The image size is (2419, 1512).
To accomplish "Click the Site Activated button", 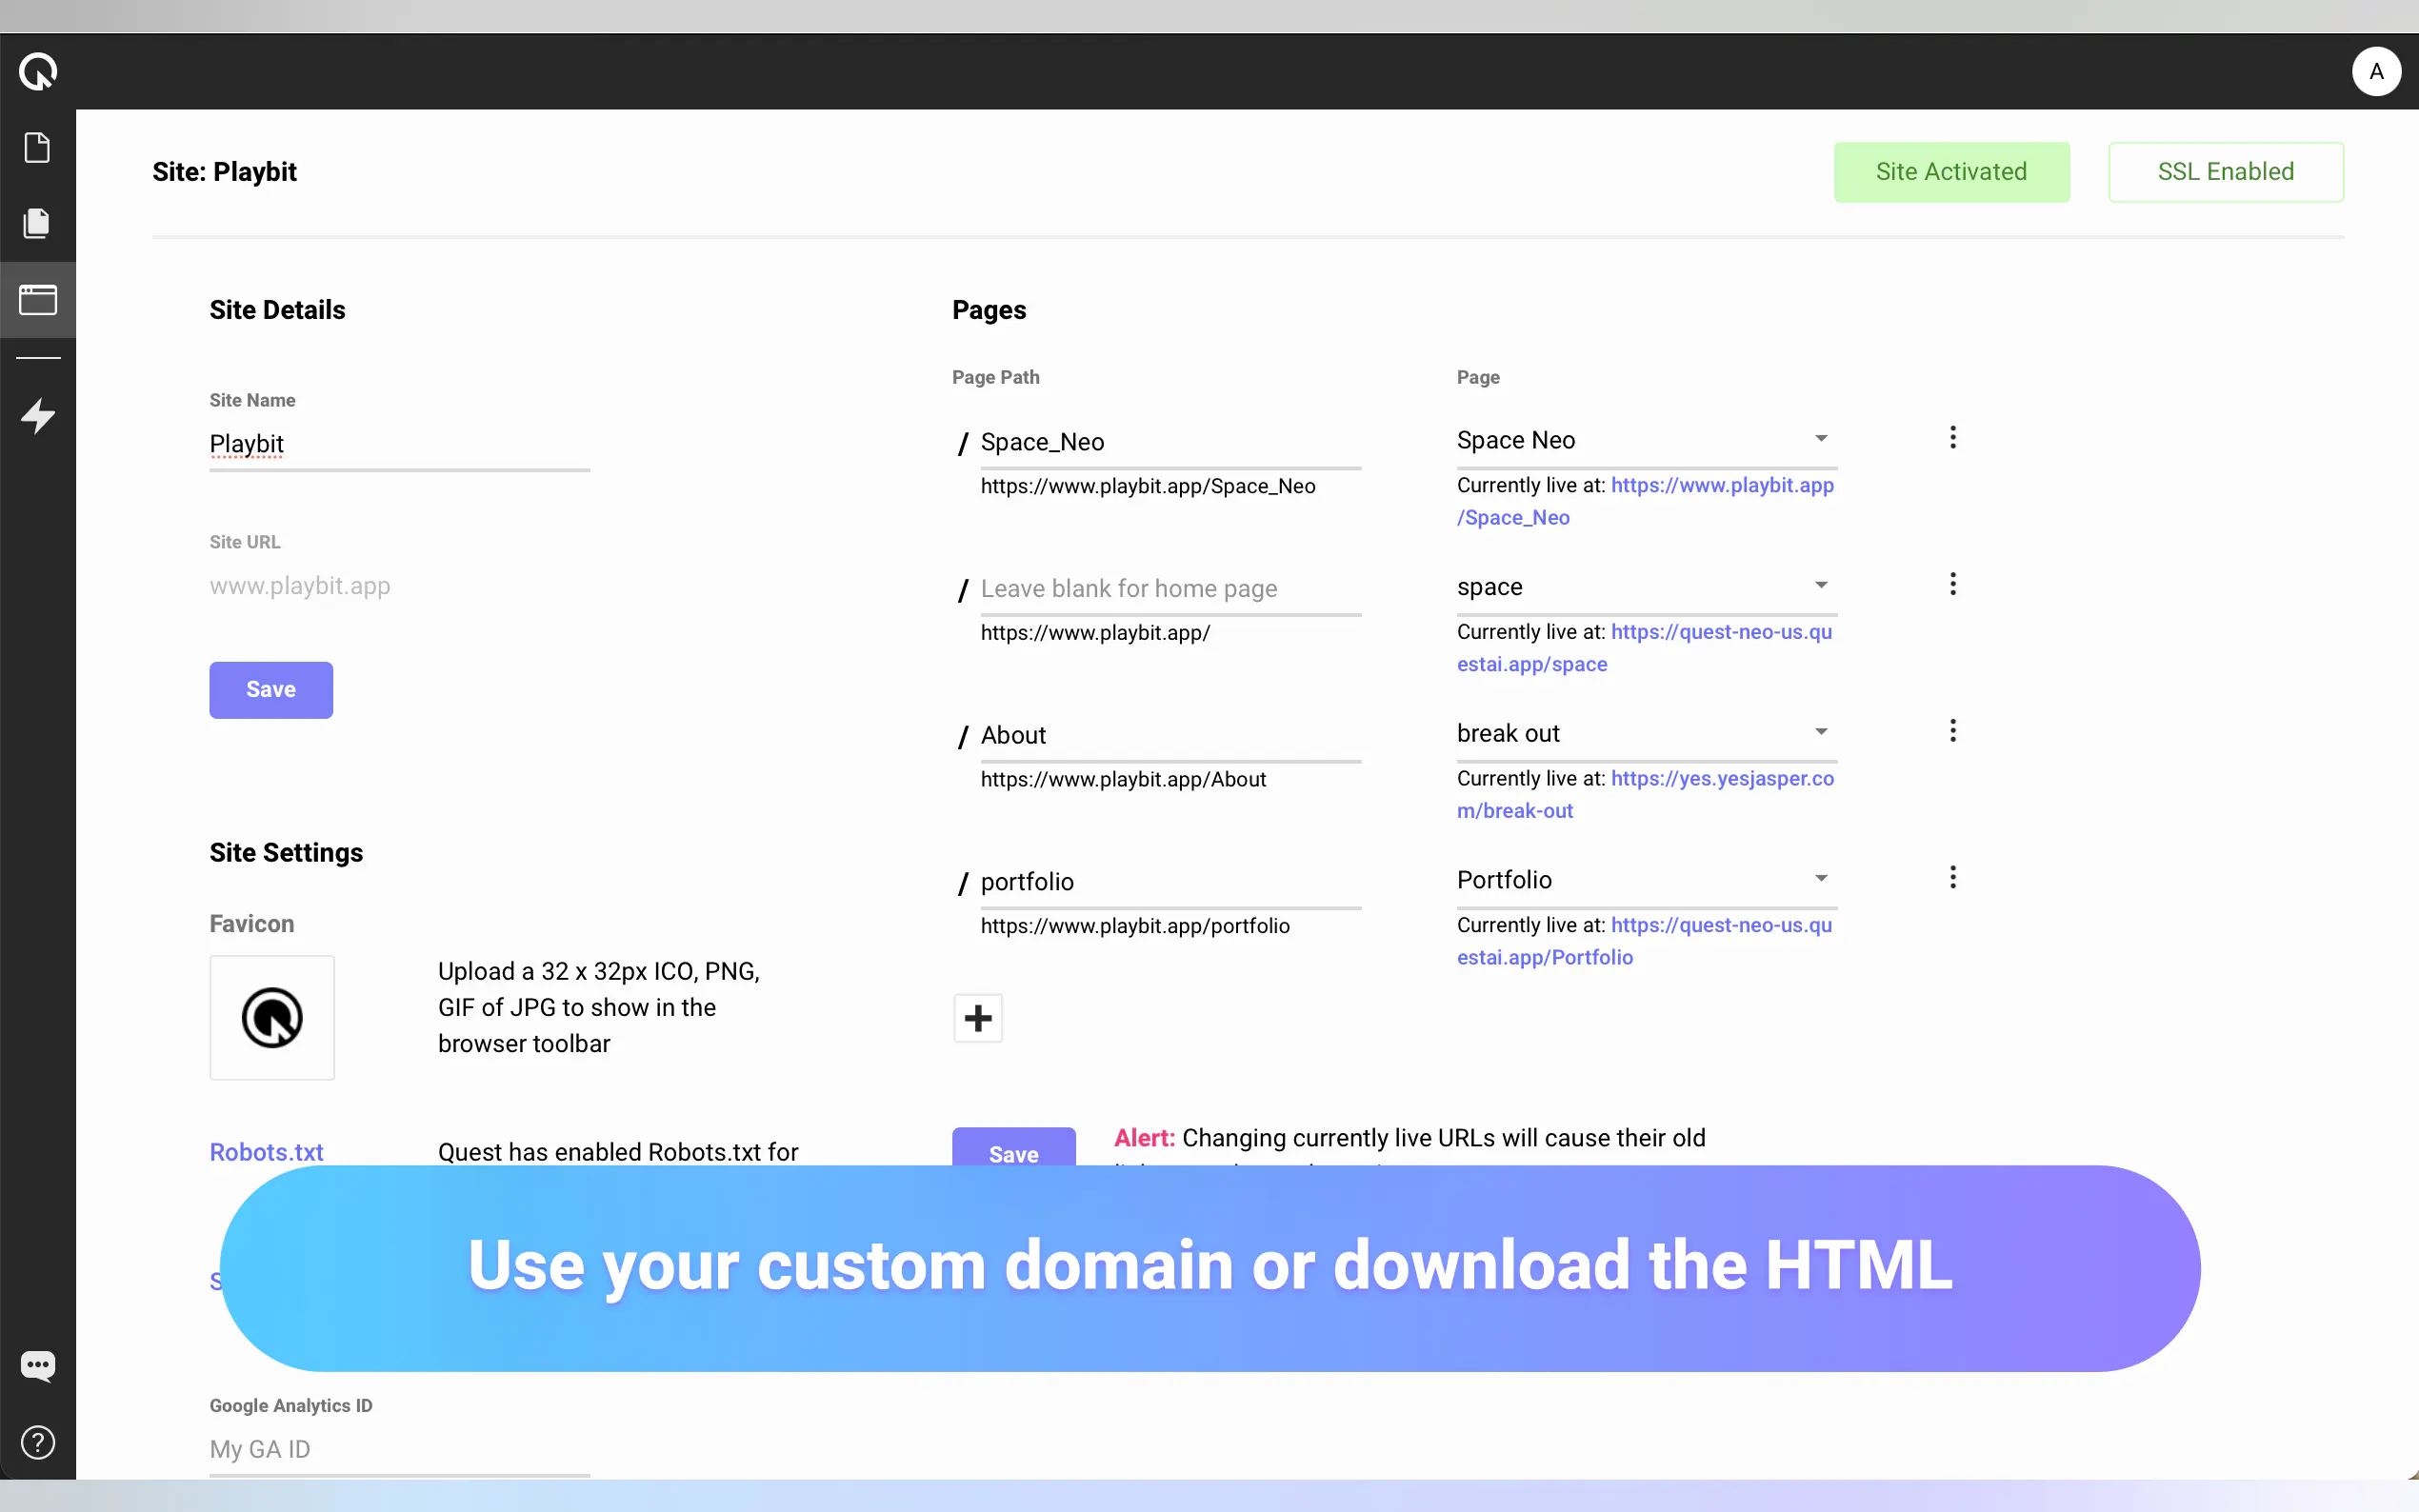I will [x=1950, y=172].
